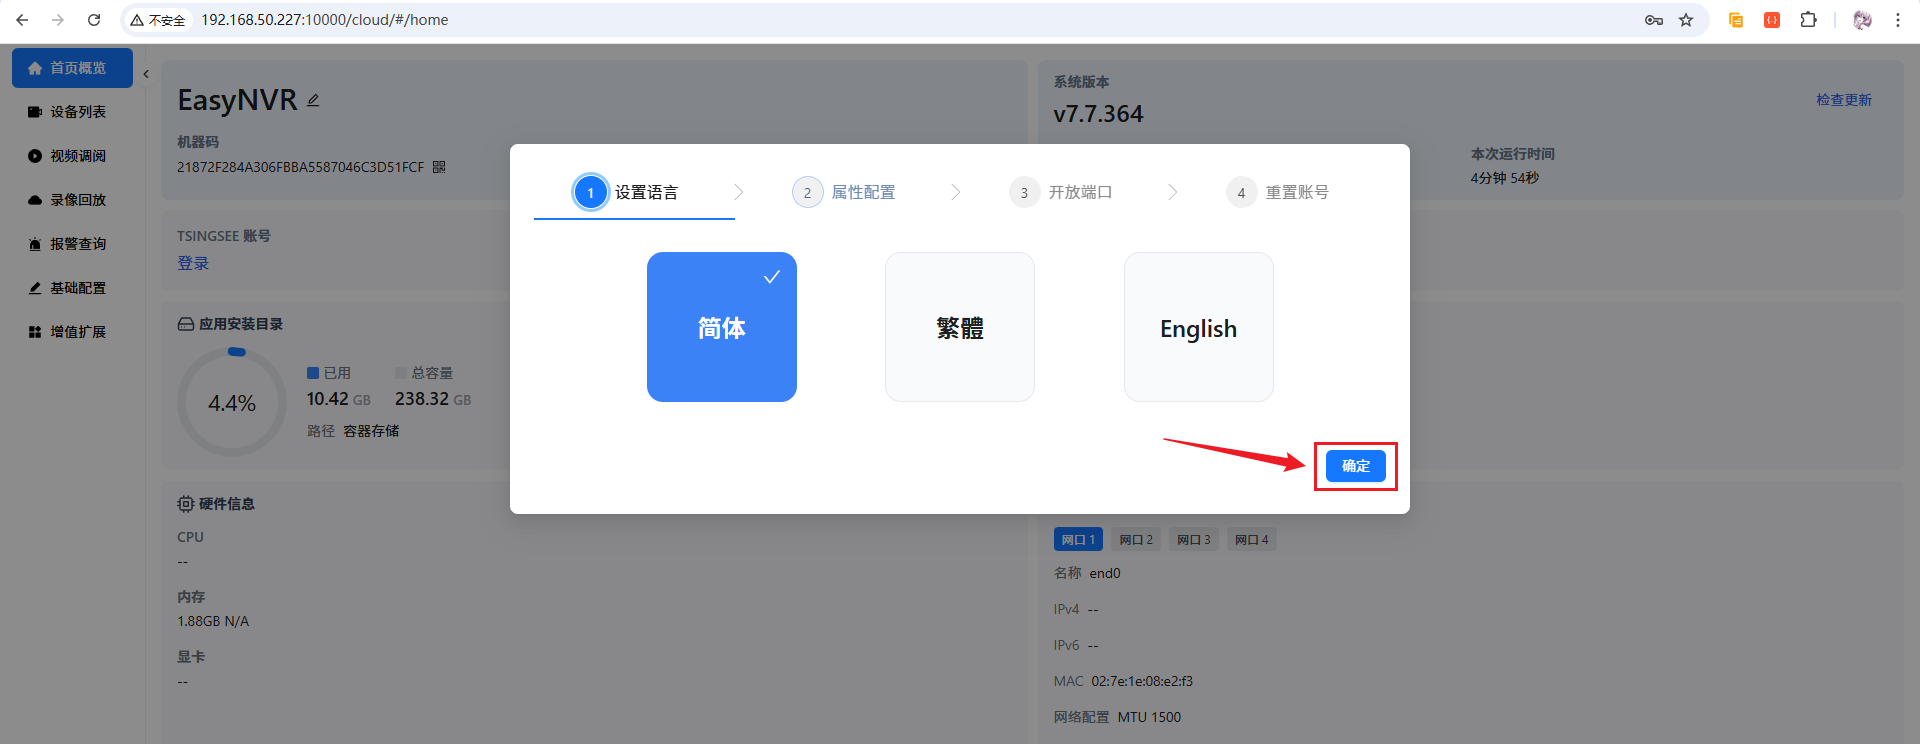Collapse the sidebar with the arrow icon
This screenshot has height=744, width=1920.
click(x=146, y=74)
